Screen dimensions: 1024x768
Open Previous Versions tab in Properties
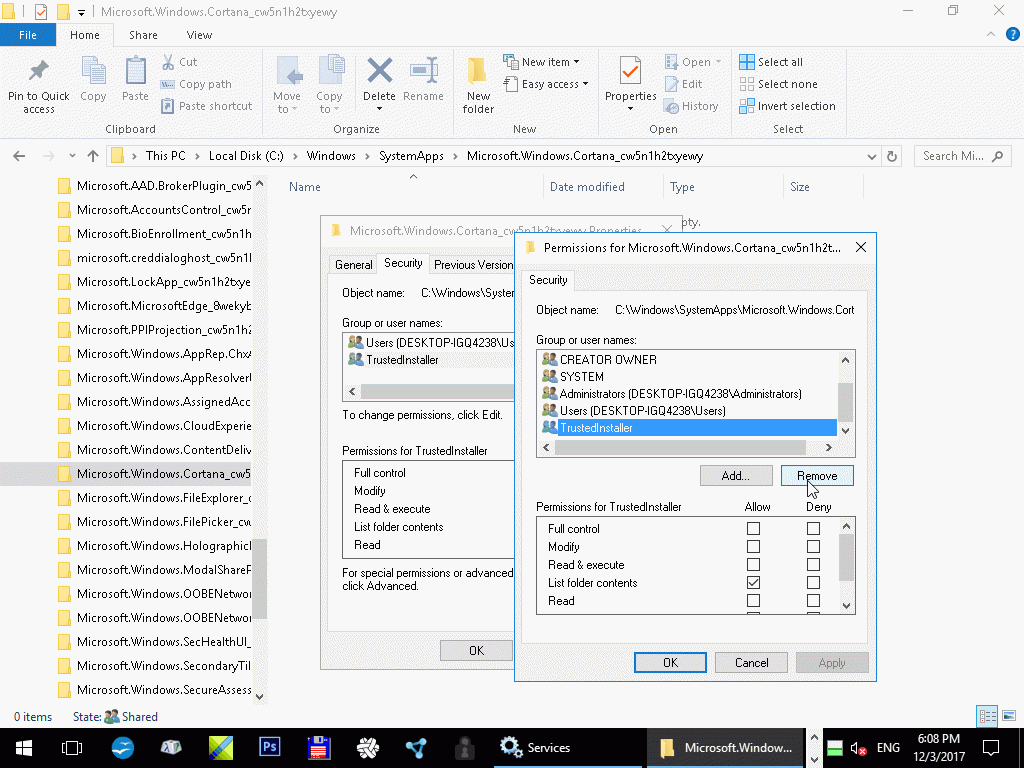[x=473, y=264]
